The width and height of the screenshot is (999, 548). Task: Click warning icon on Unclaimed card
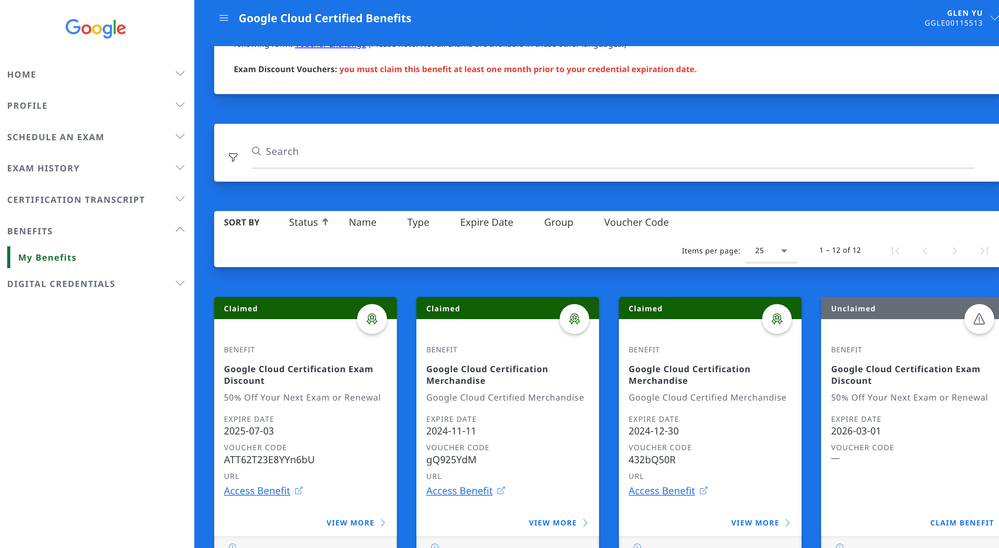tap(979, 319)
